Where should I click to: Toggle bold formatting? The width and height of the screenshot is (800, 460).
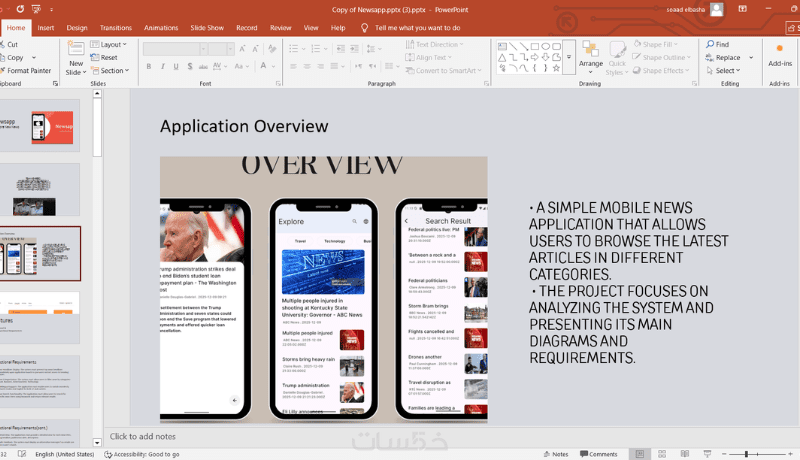coord(148,66)
